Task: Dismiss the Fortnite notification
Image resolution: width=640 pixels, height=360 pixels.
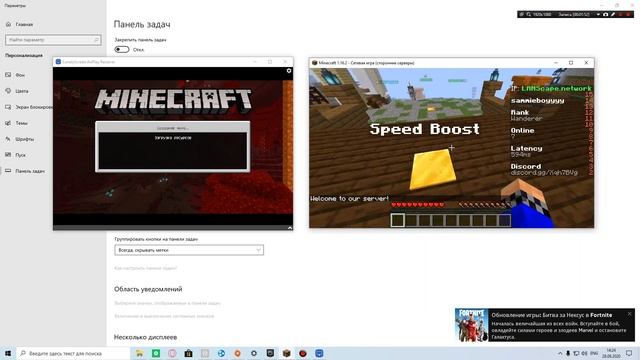Action: pyautogui.click(x=630, y=314)
